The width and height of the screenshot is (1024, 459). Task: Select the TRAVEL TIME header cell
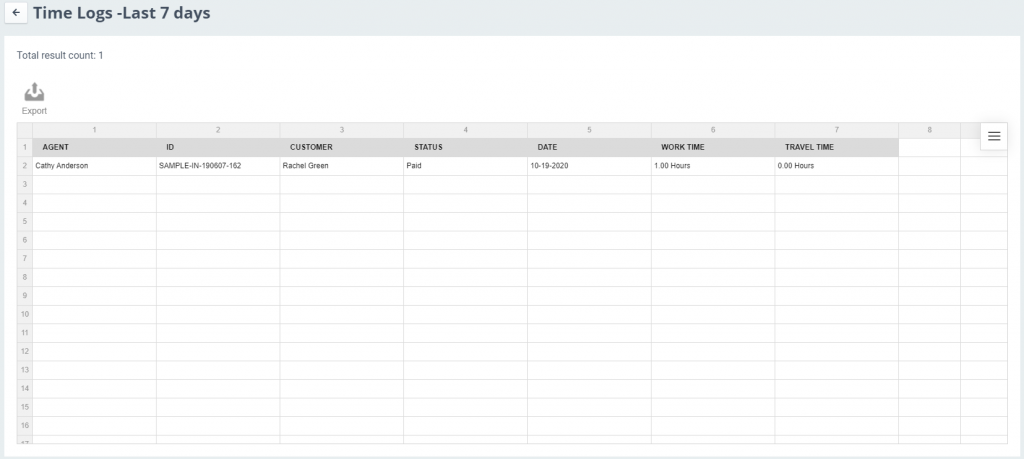point(837,148)
